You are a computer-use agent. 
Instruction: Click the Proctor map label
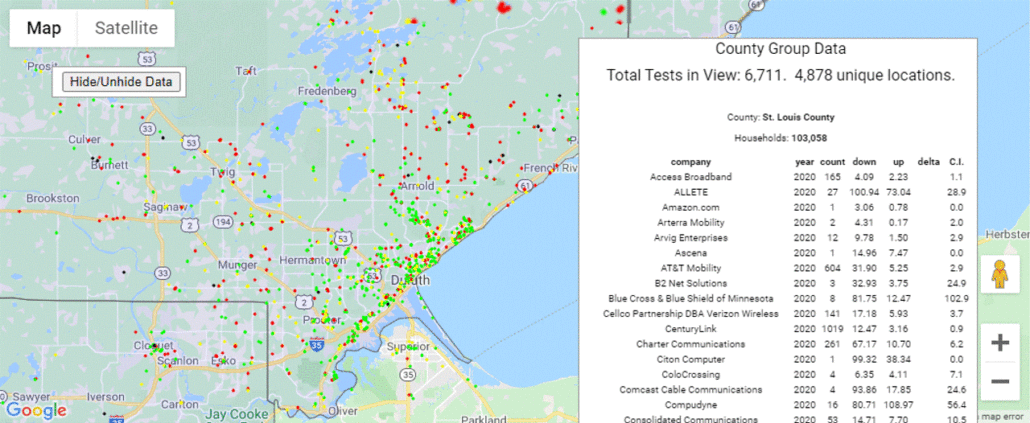click(x=320, y=319)
